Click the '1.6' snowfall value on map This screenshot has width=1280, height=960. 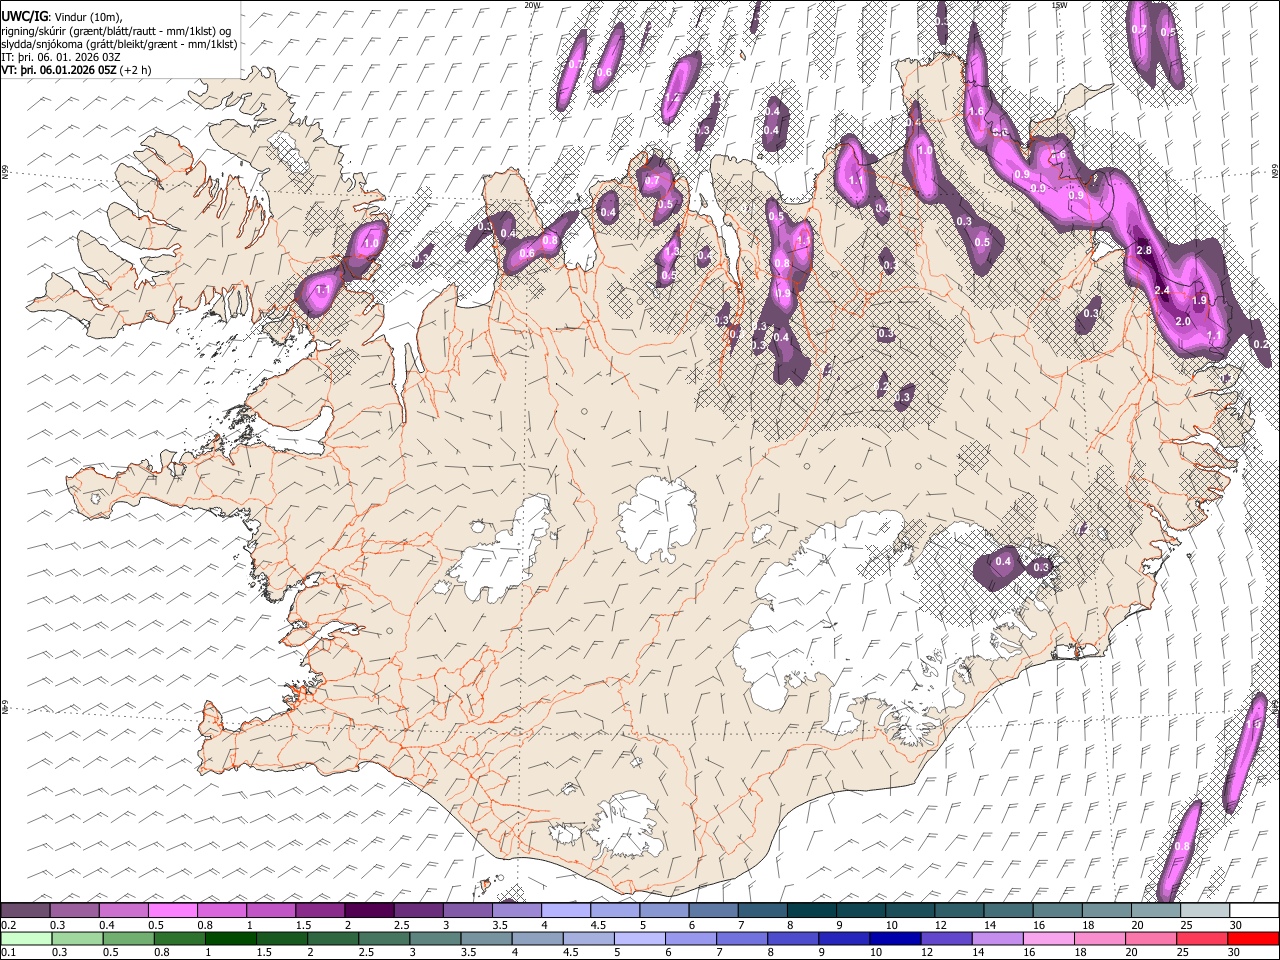977,111
